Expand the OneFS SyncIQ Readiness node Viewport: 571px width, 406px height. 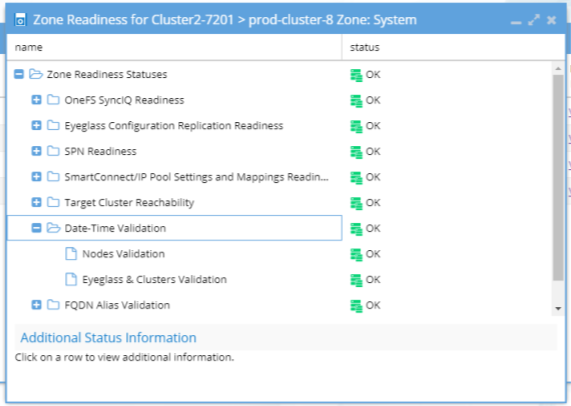click(x=36, y=100)
